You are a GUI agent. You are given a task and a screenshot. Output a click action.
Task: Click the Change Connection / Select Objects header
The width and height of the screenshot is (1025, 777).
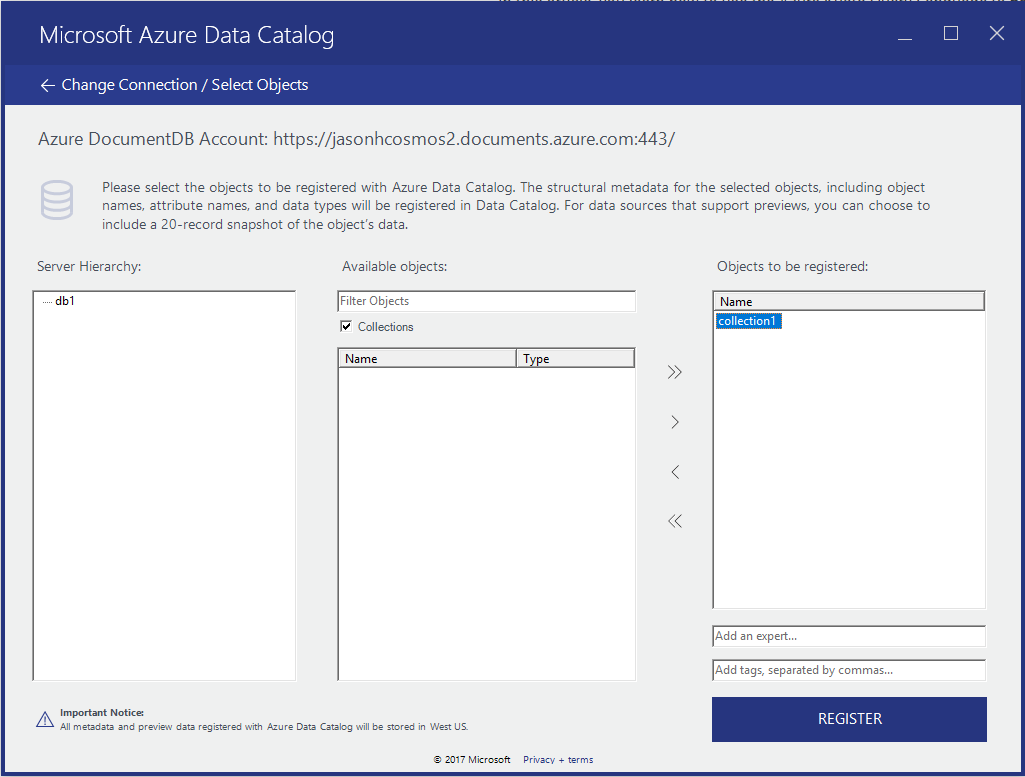coord(184,85)
